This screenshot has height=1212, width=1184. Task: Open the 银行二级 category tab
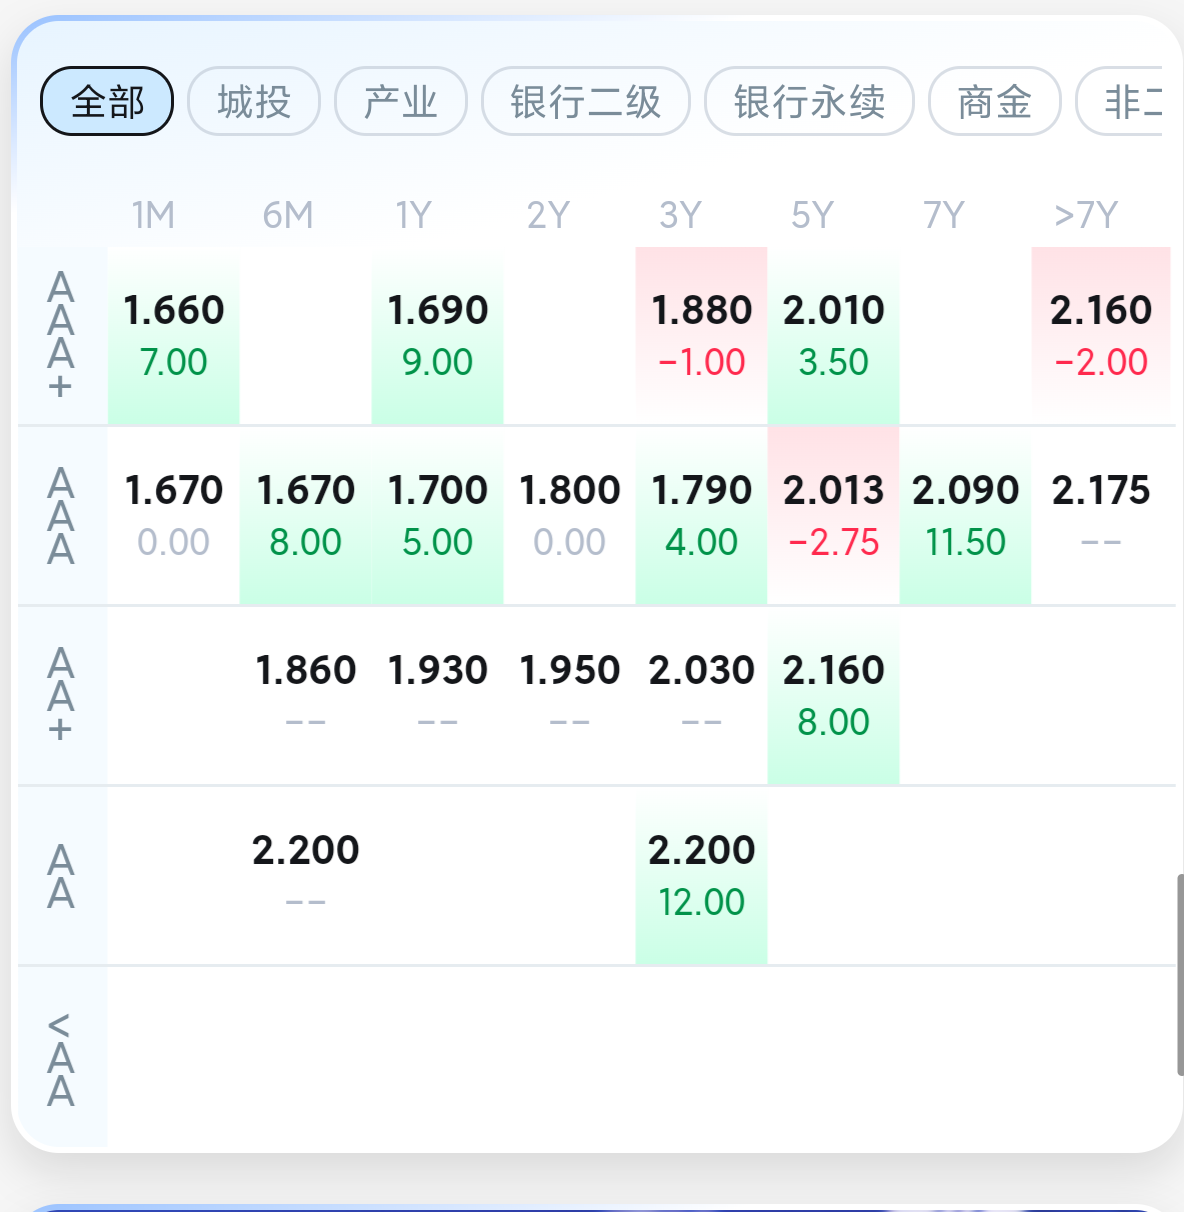[586, 101]
